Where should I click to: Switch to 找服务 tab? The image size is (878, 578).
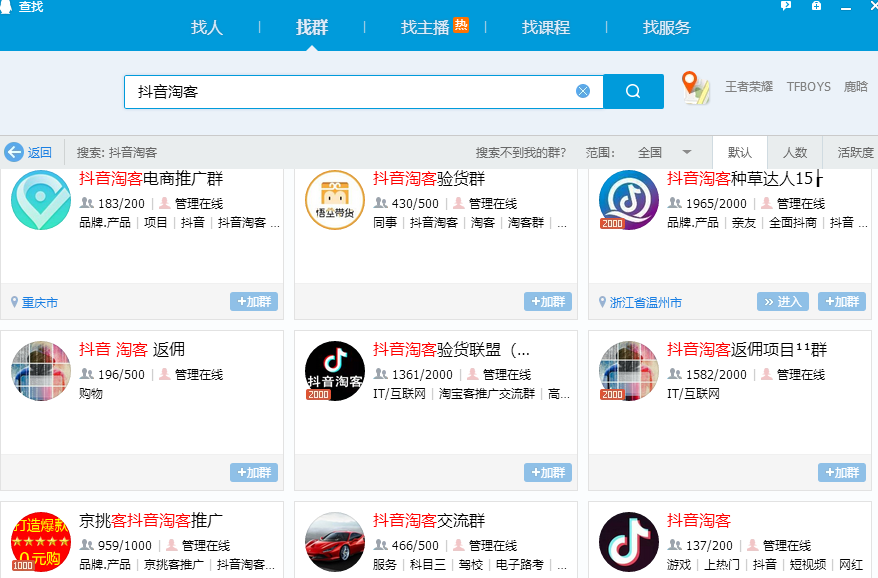click(666, 27)
